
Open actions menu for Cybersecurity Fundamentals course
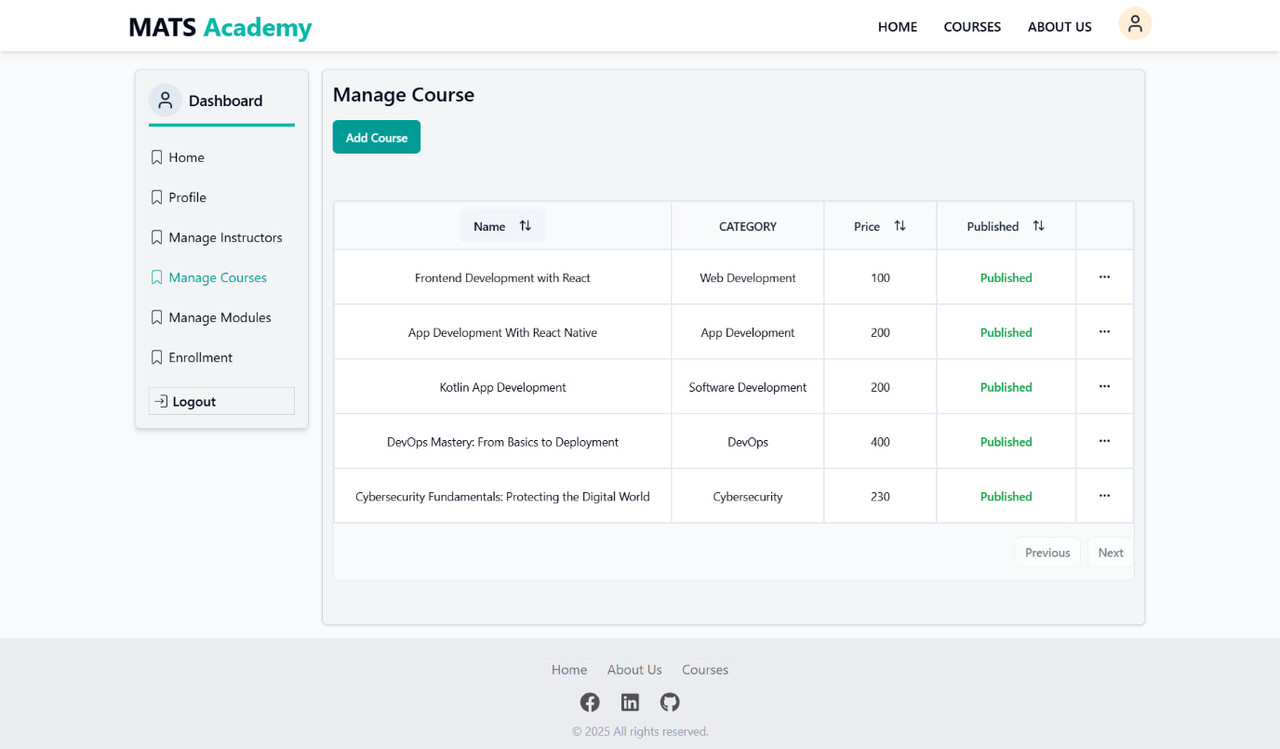[1104, 496]
